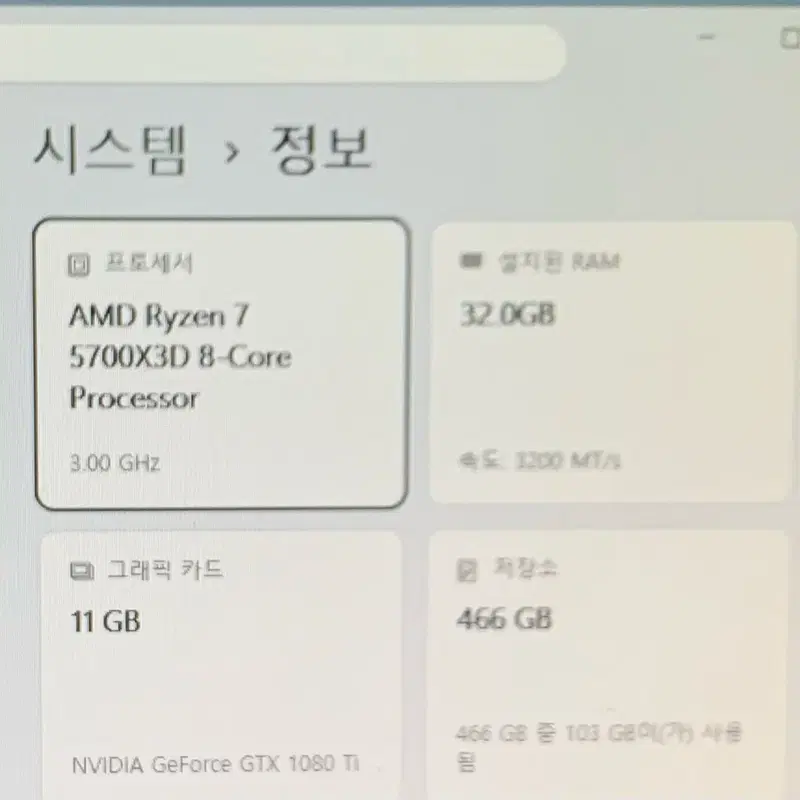The height and width of the screenshot is (800, 800).
Task: Click the 3200 MT/s RAM speed text
Action: tap(567, 461)
